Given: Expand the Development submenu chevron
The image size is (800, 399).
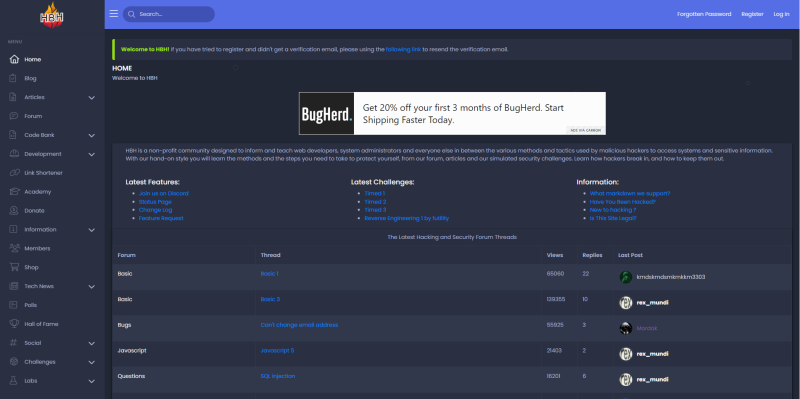Looking at the screenshot, I should pos(92,154).
